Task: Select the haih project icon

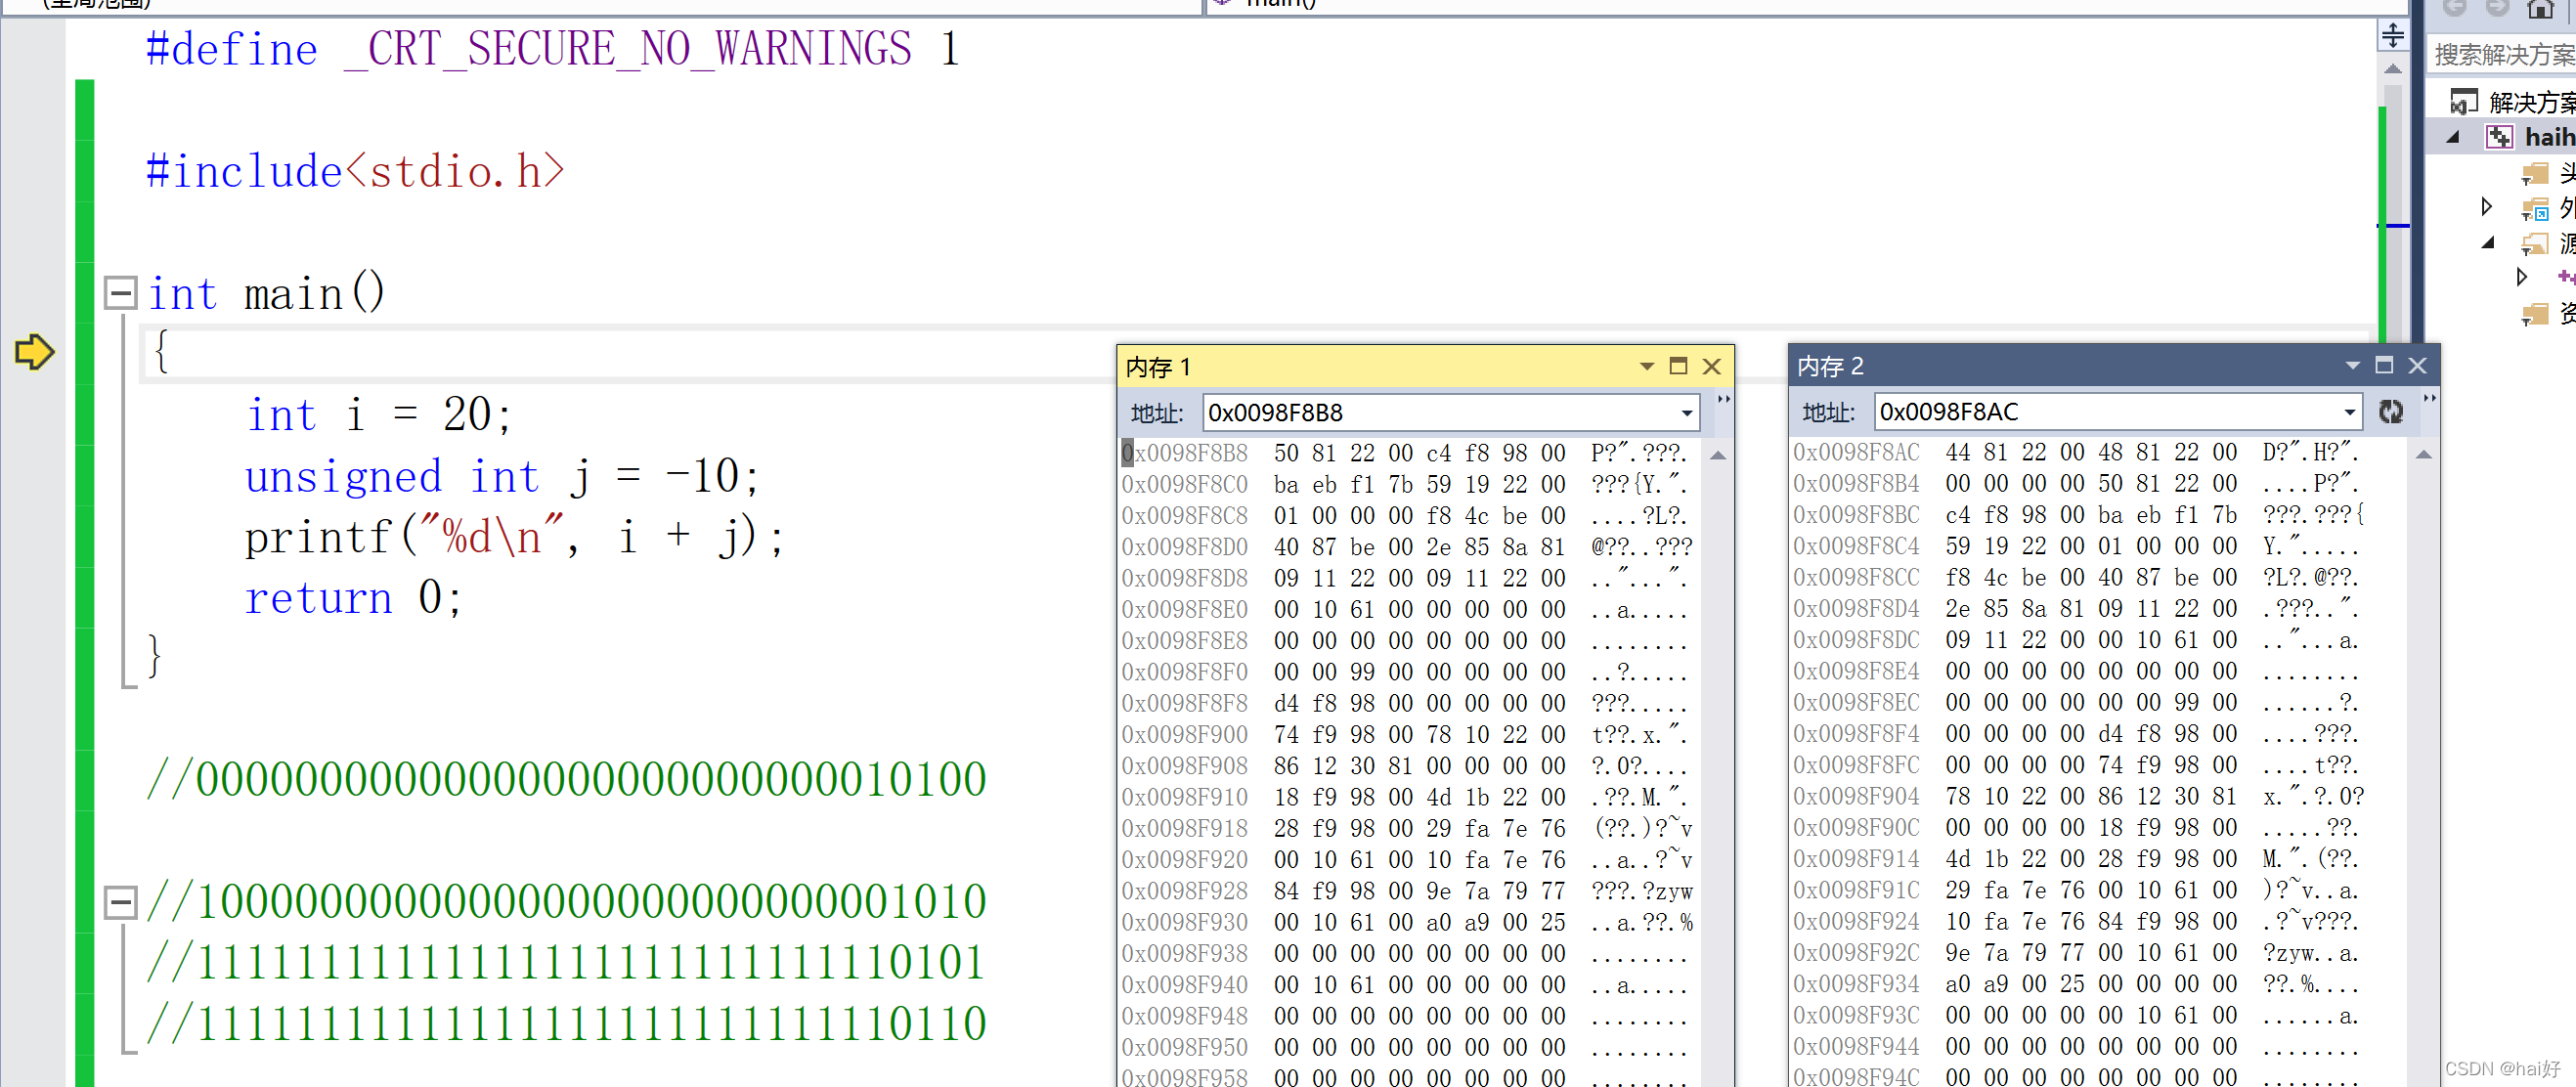Action: point(2499,137)
